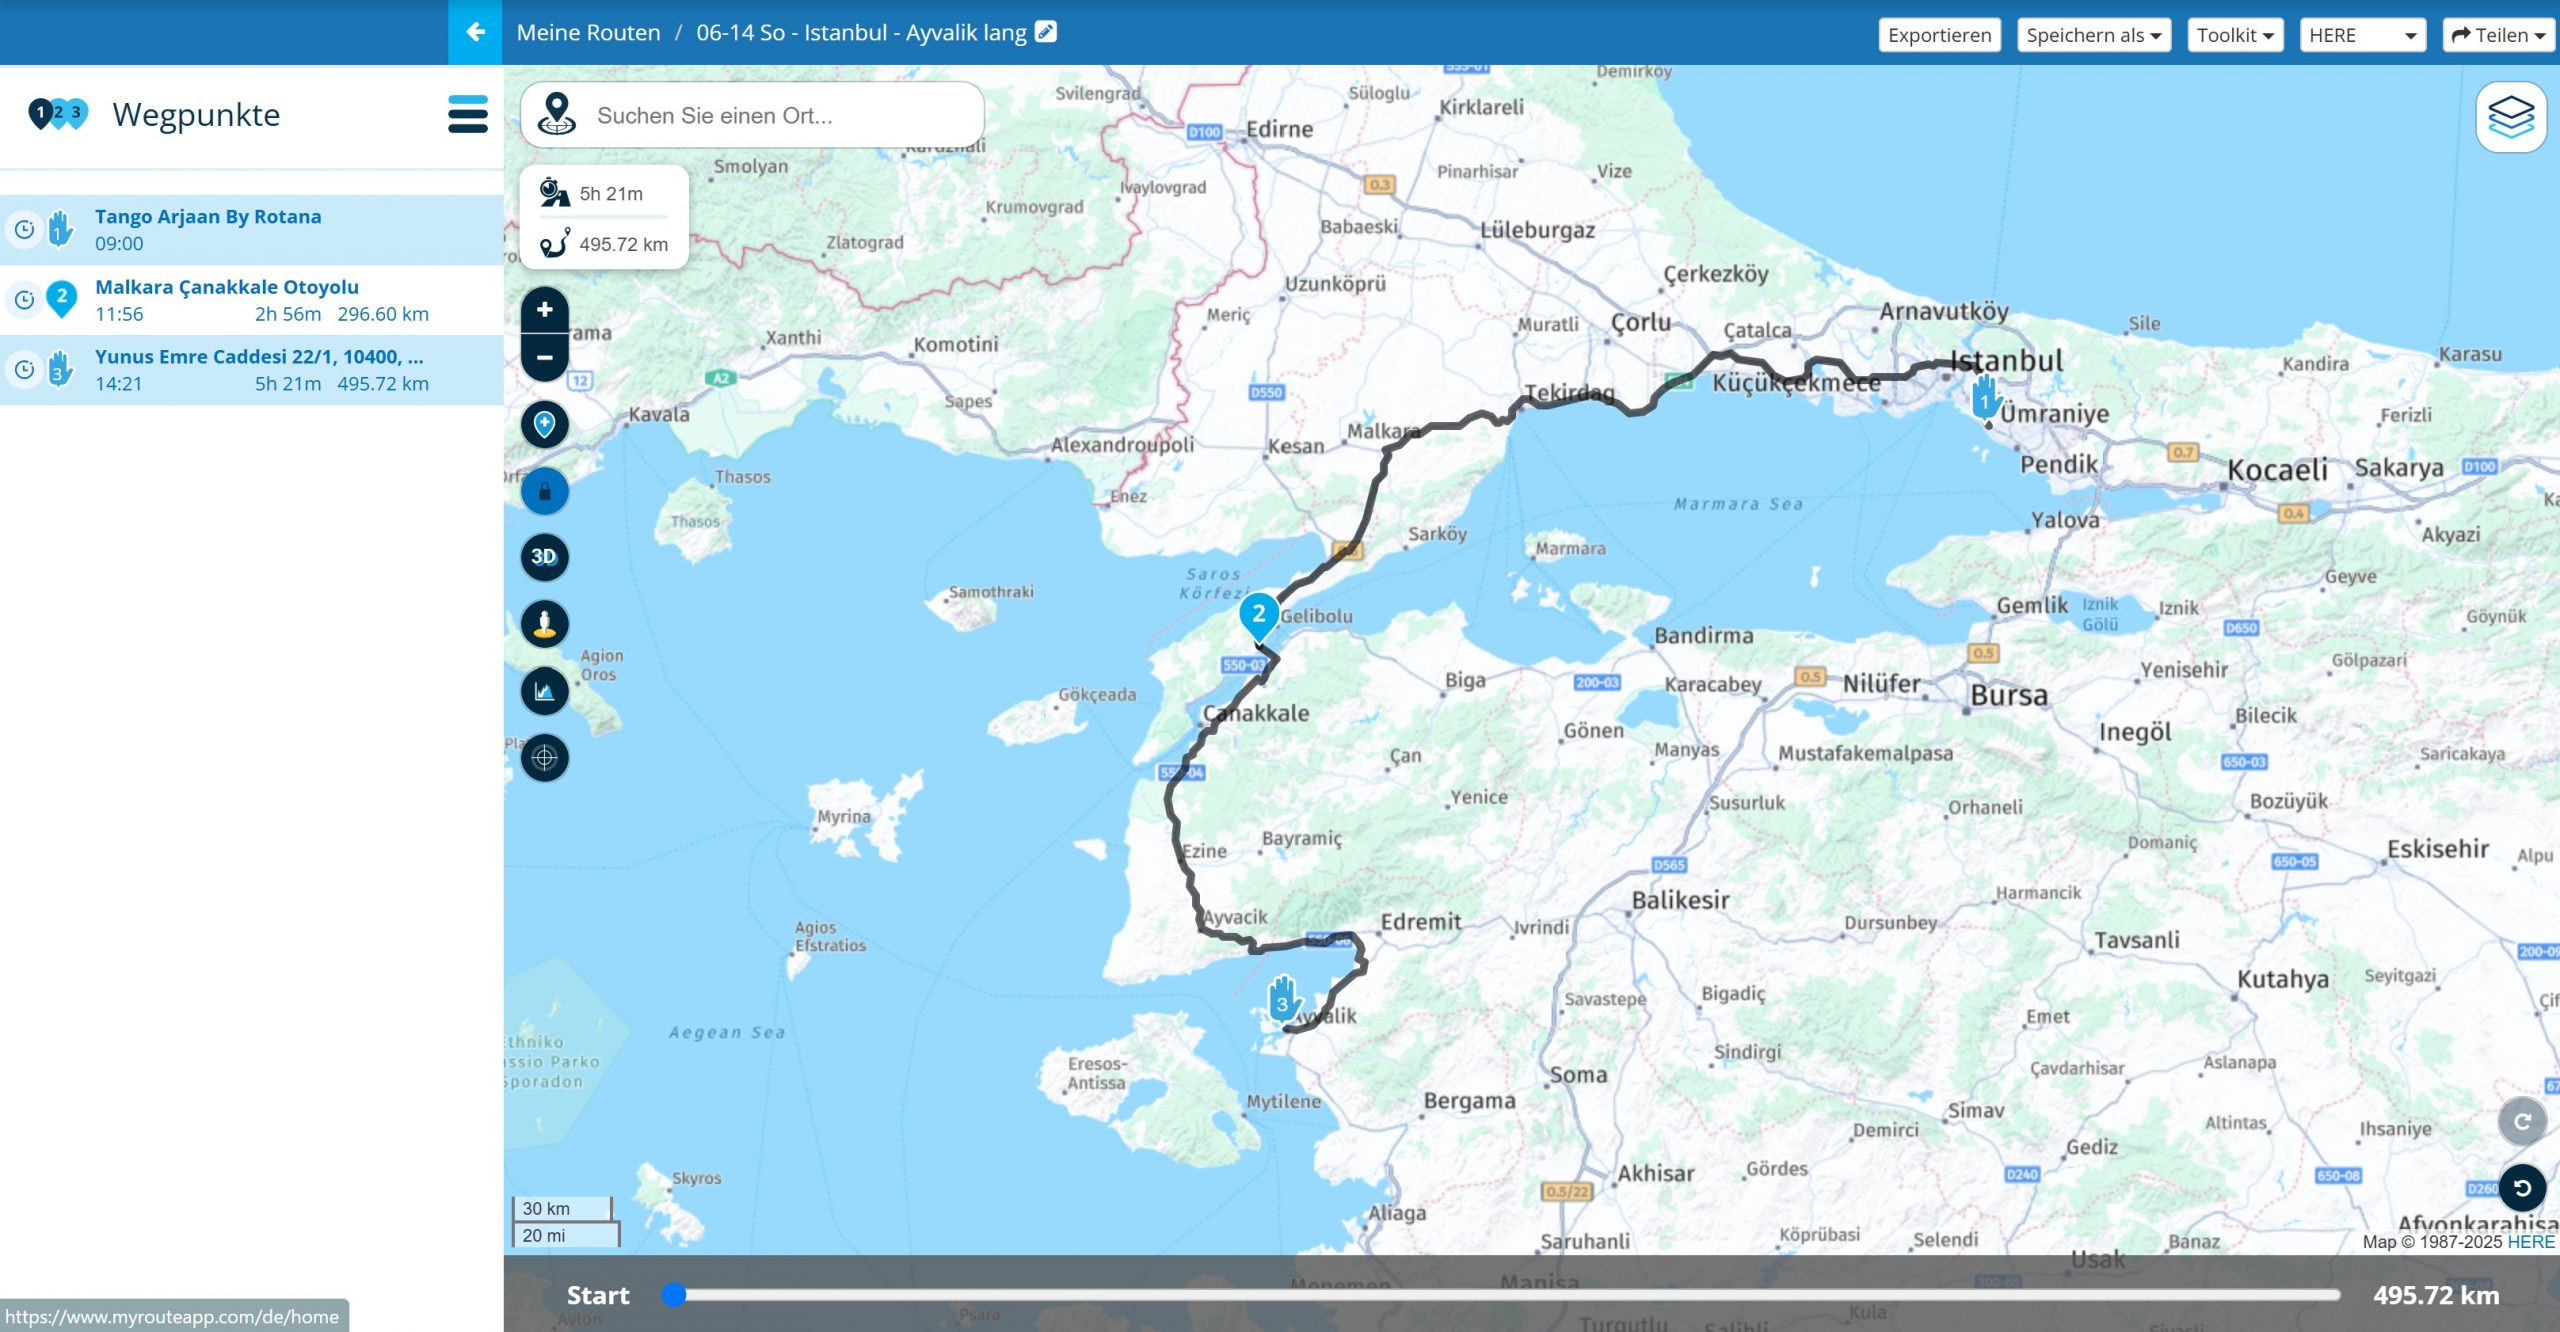The height and width of the screenshot is (1332, 2560).
Task: Open the Teilen share menu
Action: click(2497, 35)
